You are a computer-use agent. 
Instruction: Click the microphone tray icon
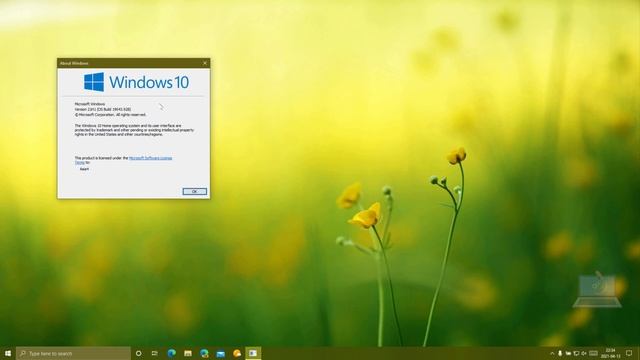point(560,353)
